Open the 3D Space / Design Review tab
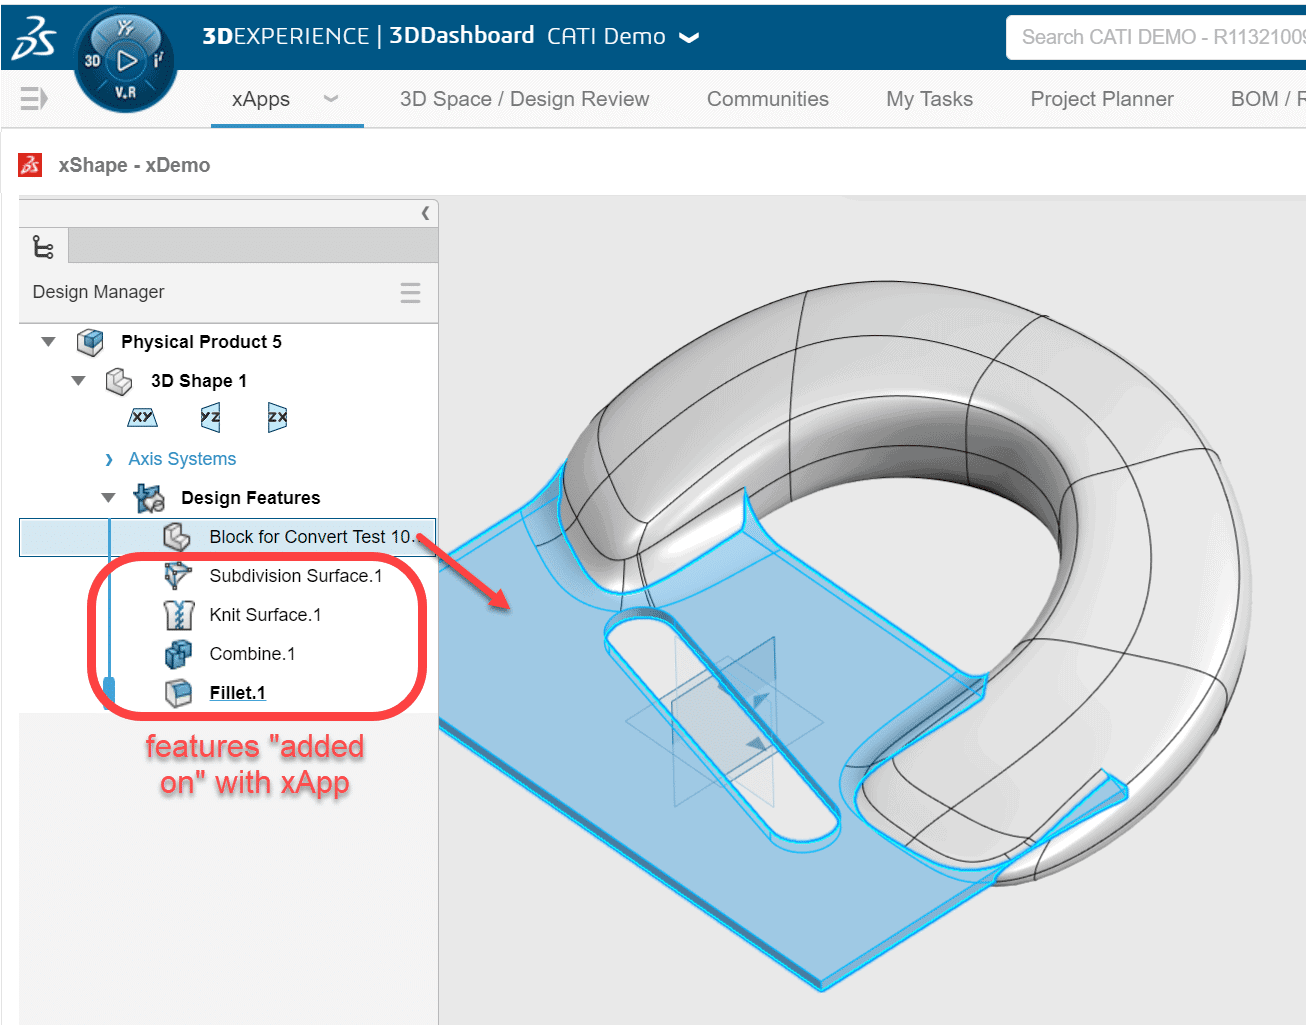This screenshot has height=1025, width=1306. (524, 99)
